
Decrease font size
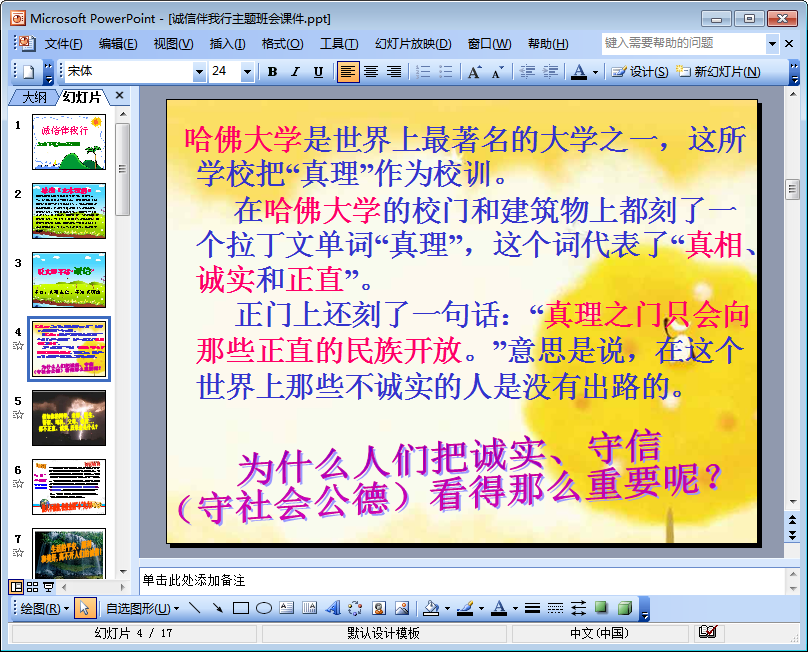497,72
